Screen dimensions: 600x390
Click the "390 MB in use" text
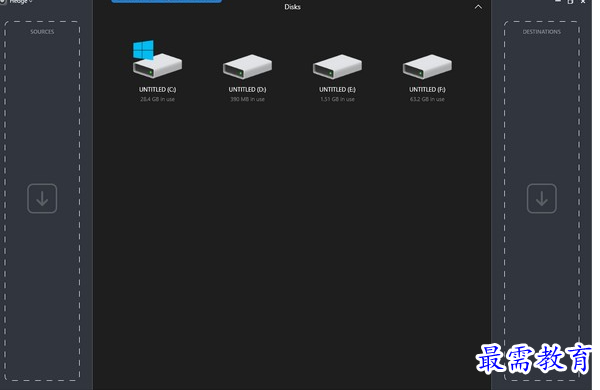click(247, 99)
